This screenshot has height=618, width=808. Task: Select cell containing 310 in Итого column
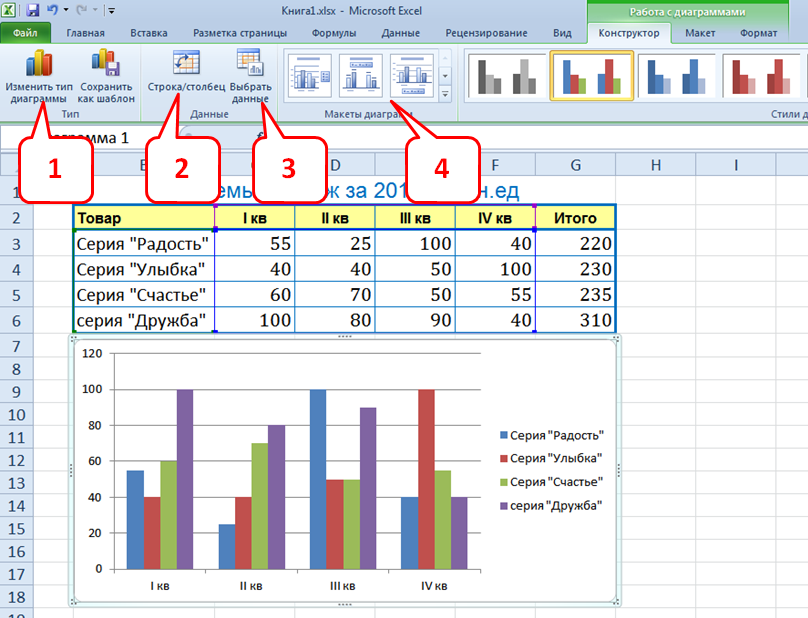tap(576, 321)
